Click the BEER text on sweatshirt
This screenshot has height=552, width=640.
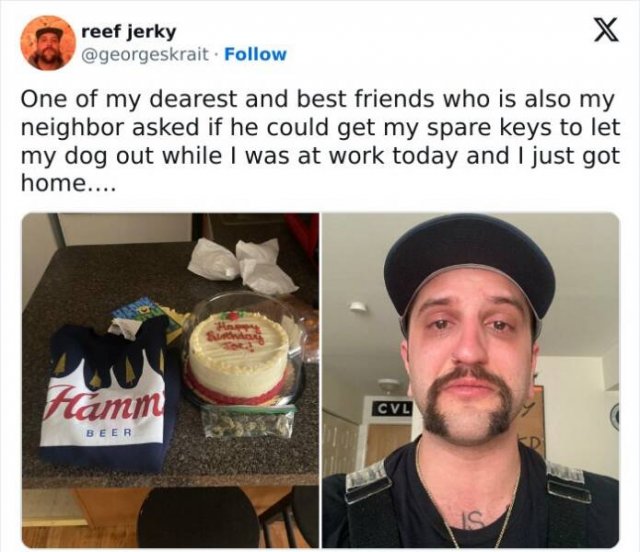(109, 432)
